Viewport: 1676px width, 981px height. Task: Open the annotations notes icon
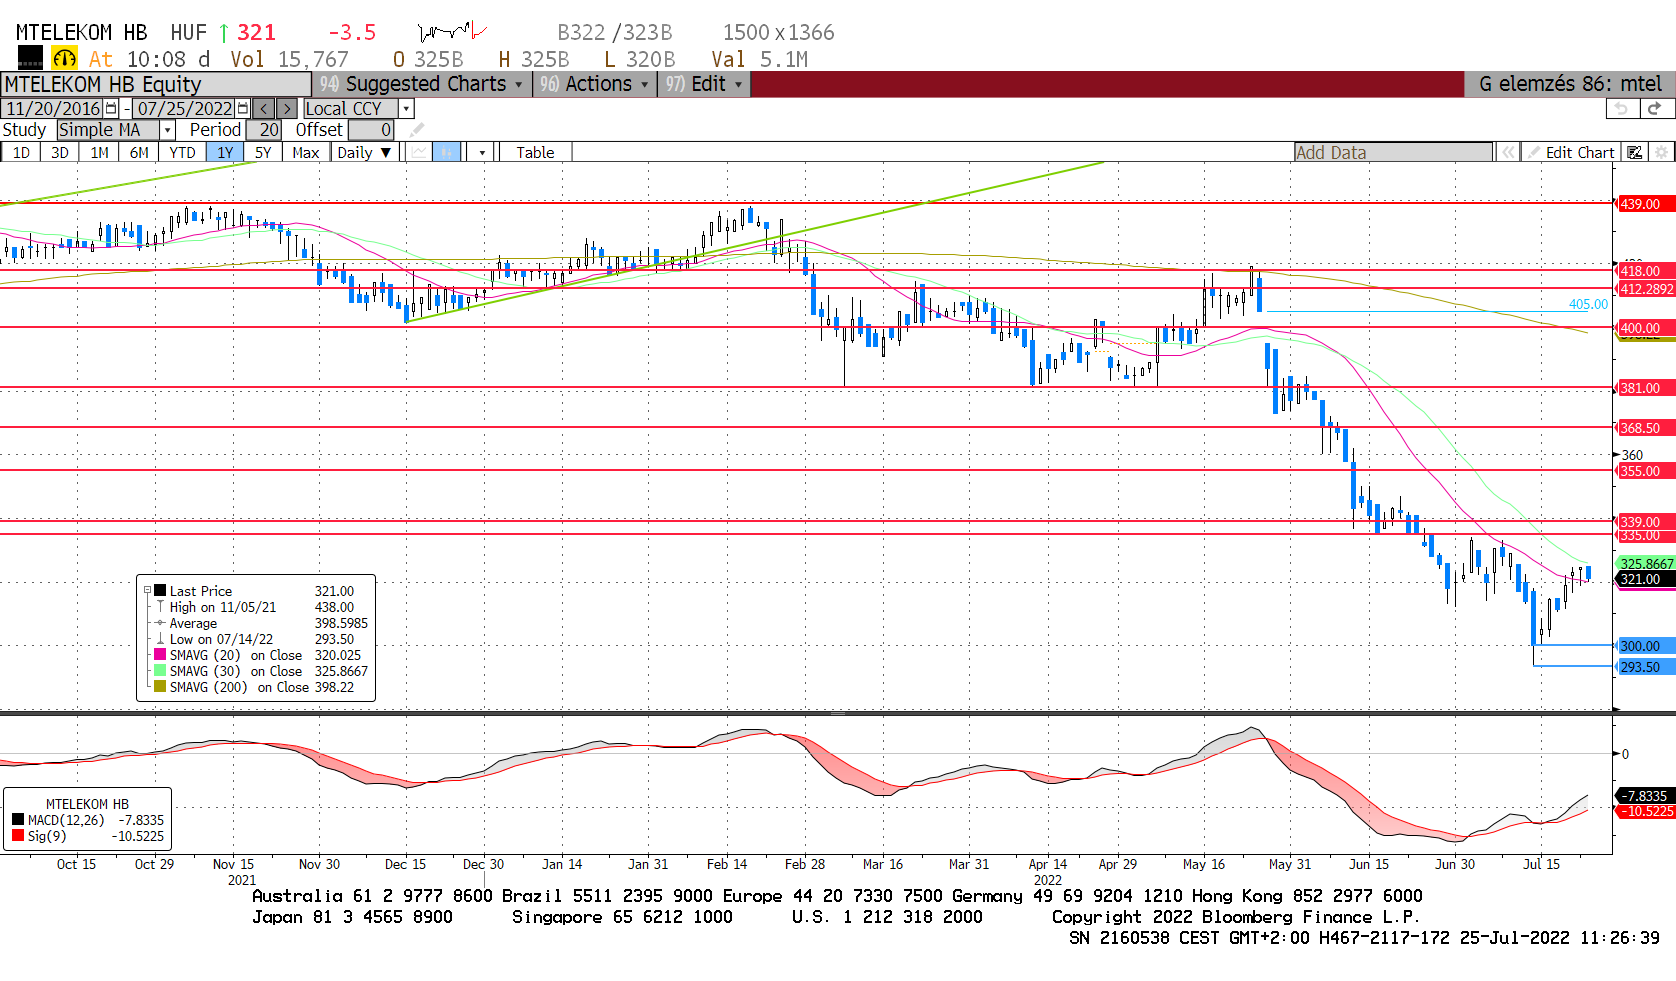point(1634,152)
